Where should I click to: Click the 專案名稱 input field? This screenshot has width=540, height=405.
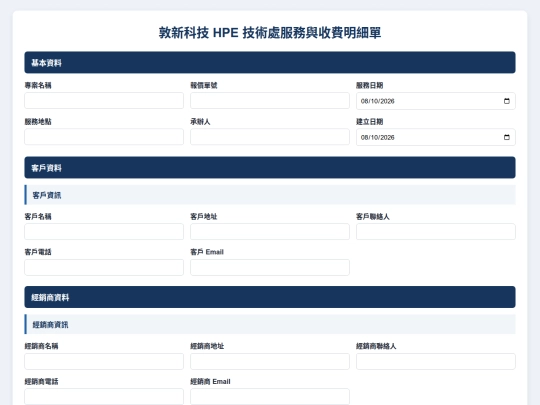click(x=104, y=101)
